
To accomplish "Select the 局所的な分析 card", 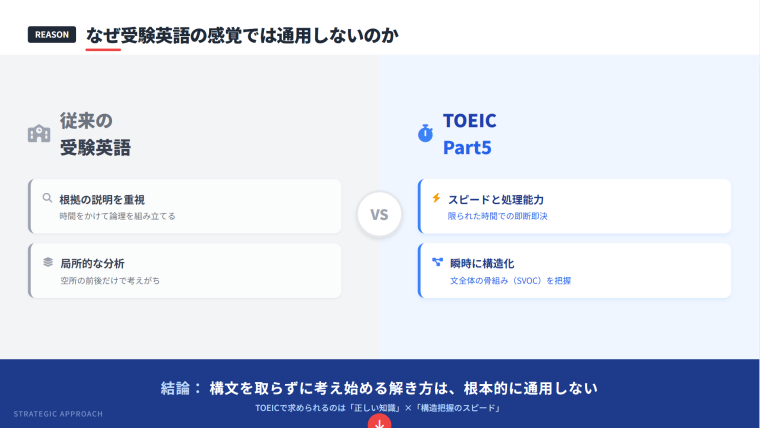I will pyautogui.click(x=186, y=270).
